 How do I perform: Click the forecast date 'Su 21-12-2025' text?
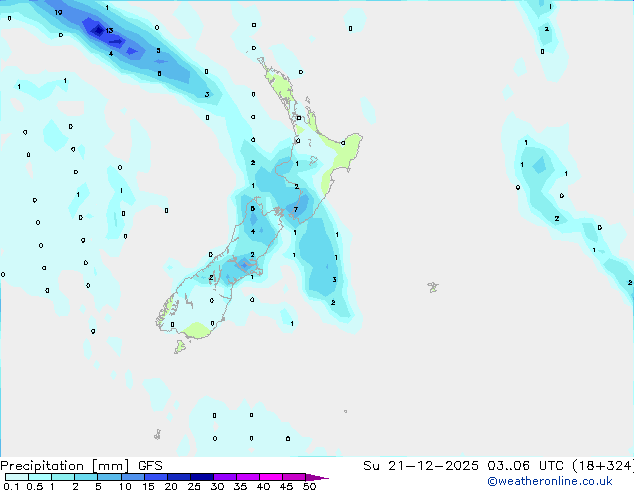click(x=421, y=466)
